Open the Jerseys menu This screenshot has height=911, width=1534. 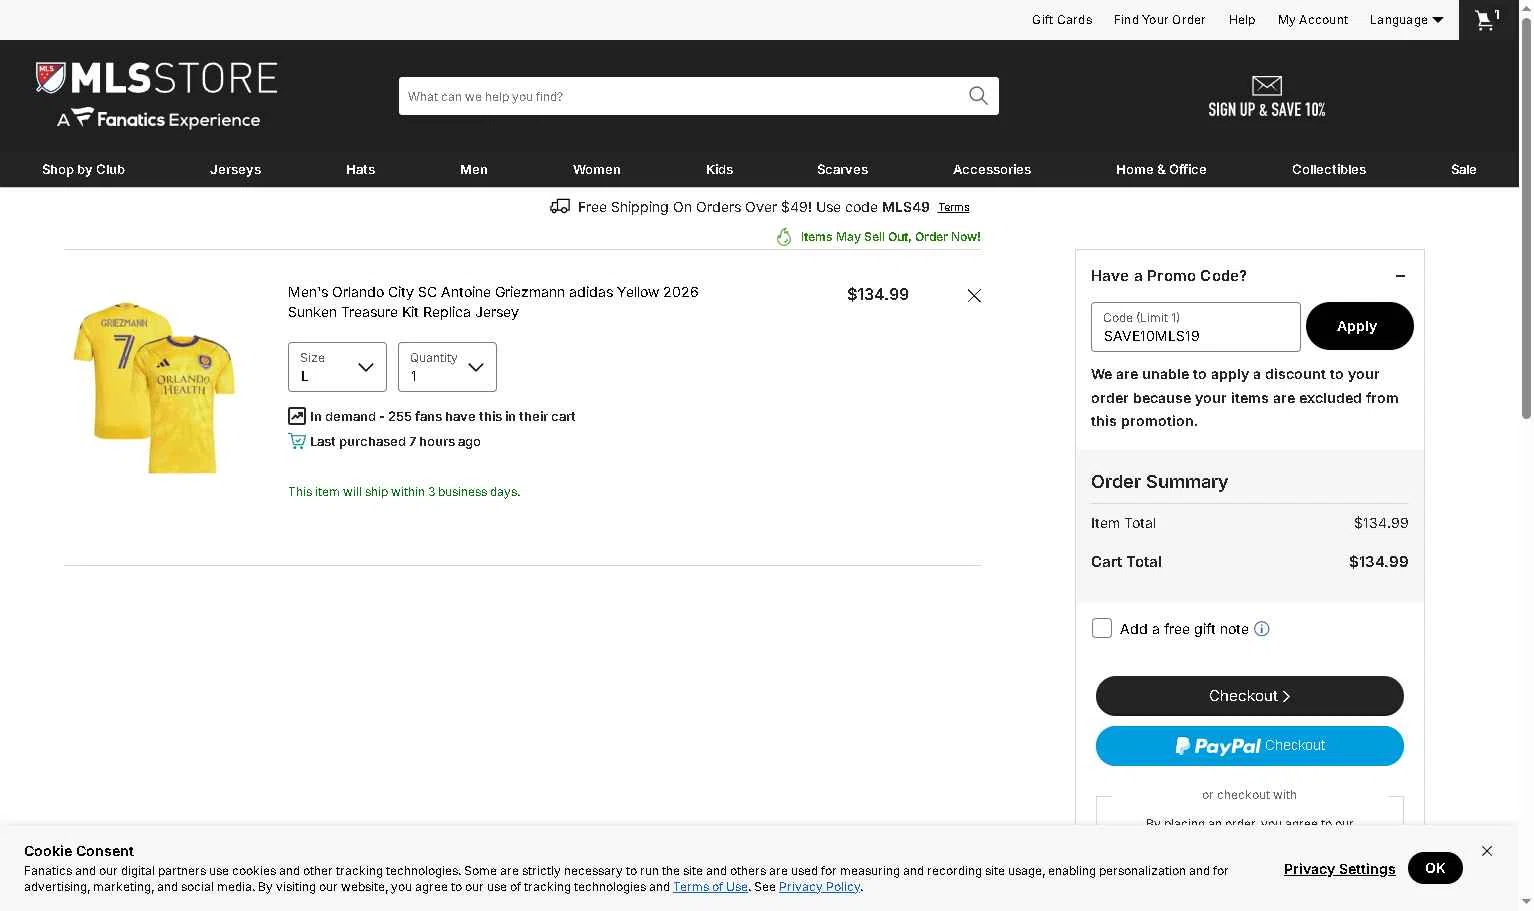click(x=235, y=170)
